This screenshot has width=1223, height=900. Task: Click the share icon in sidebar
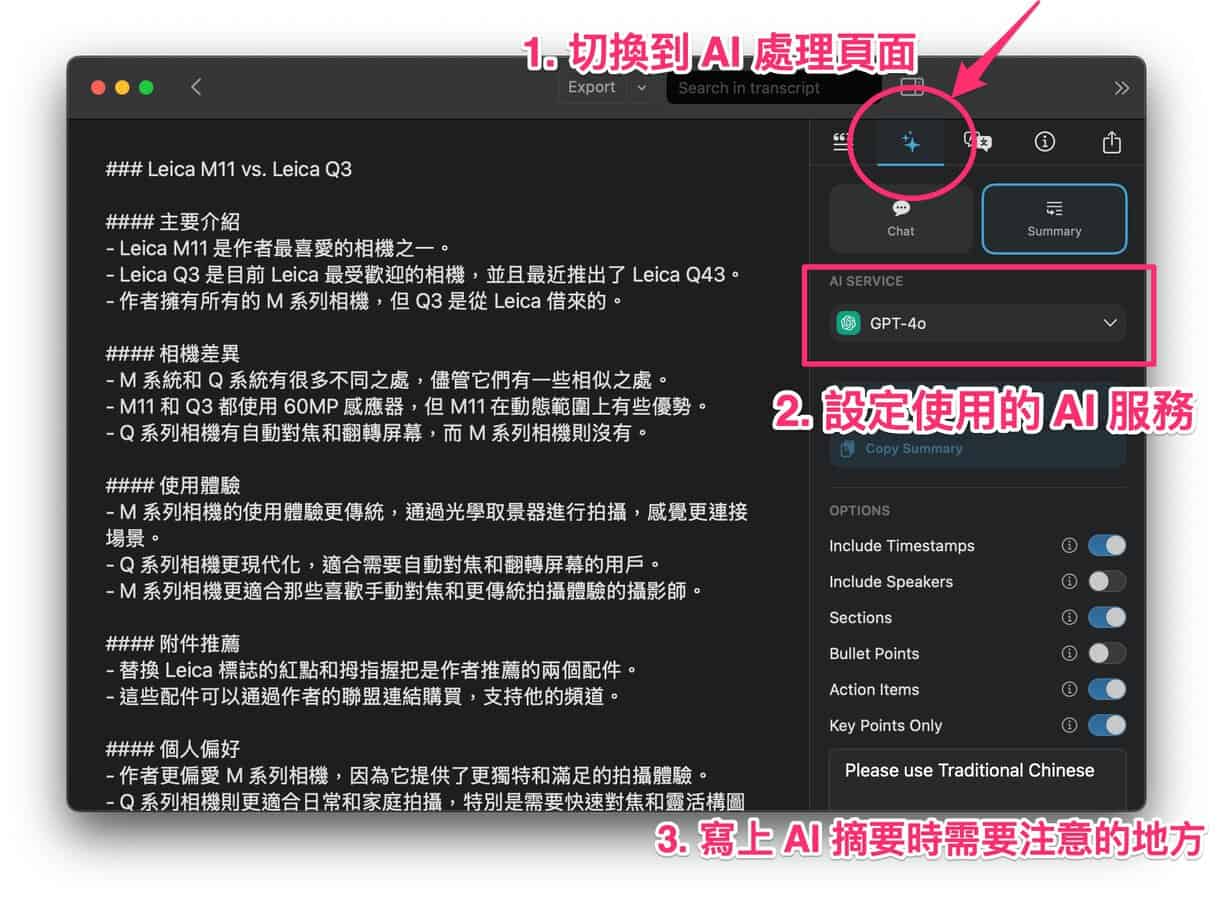pyautogui.click(x=1111, y=142)
